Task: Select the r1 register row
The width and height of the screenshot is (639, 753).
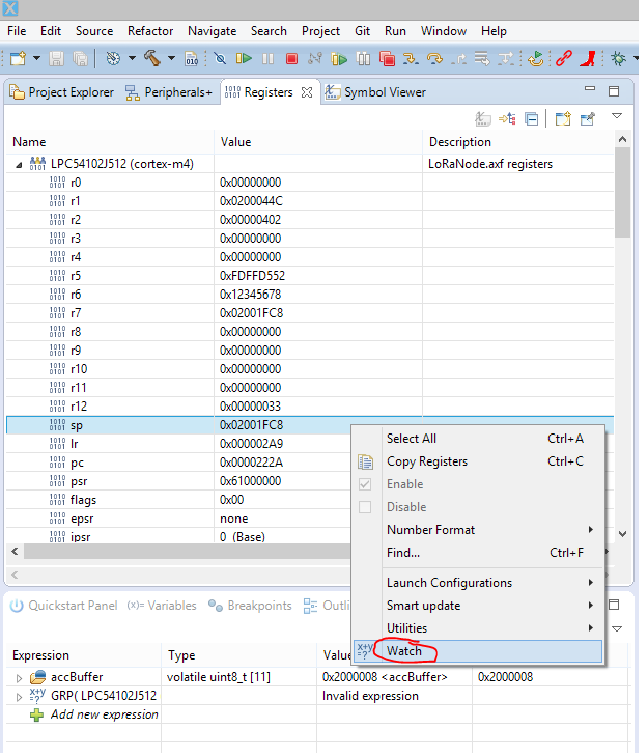Action: pyautogui.click(x=310, y=201)
